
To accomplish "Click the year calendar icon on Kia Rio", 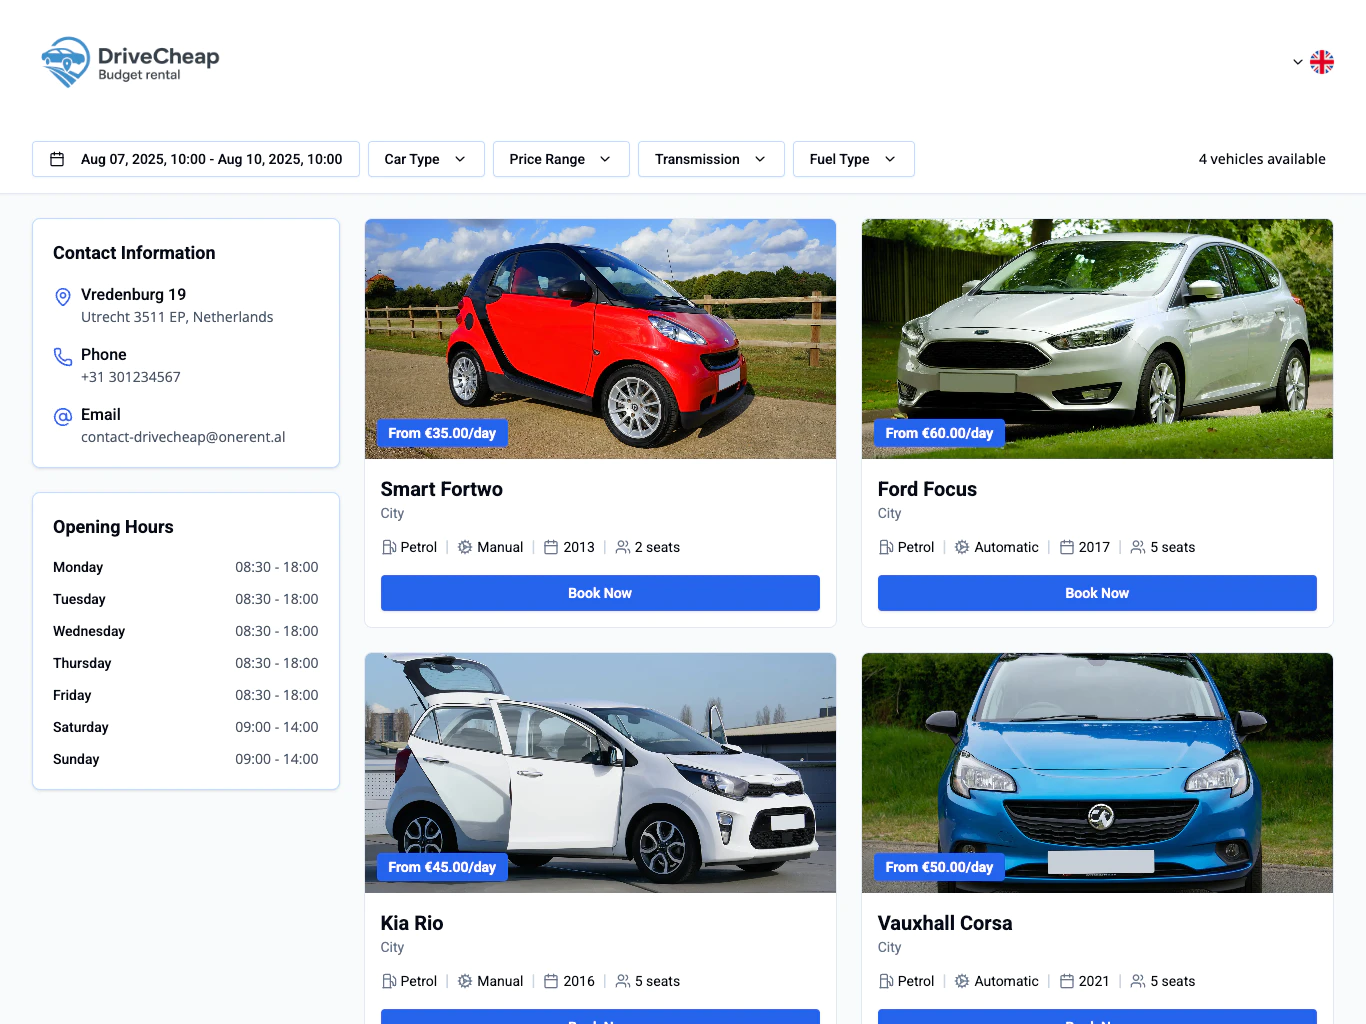I will pyautogui.click(x=551, y=981).
